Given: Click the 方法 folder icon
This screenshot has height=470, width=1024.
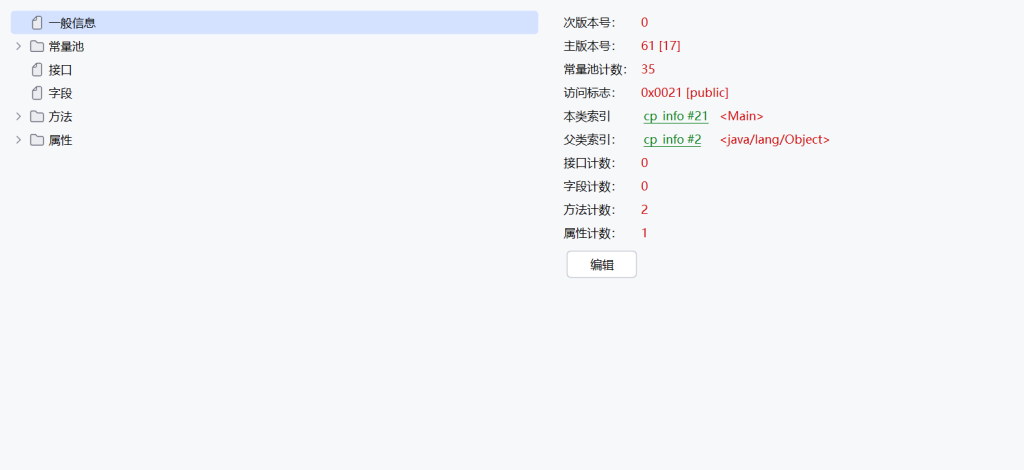Looking at the screenshot, I should coord(37,117).
